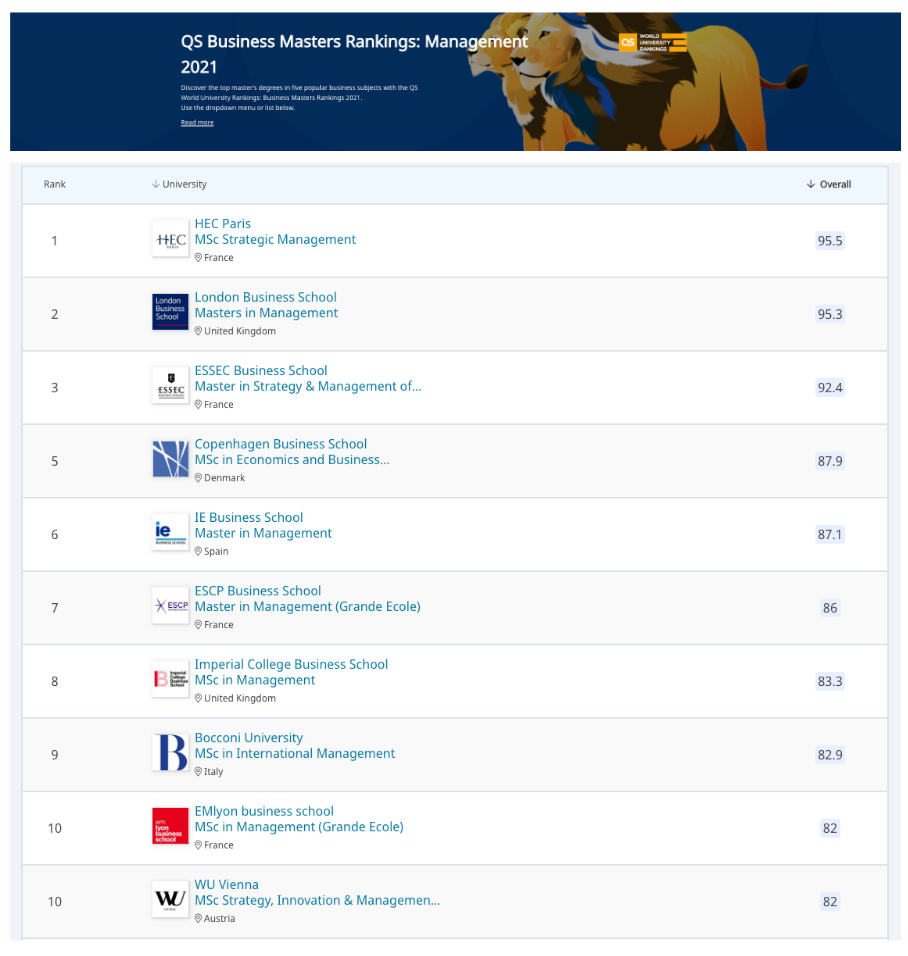Viewport: 908px width, 956px height.
Task: Open Masters in Management programme link
Action: pos(266,313)
